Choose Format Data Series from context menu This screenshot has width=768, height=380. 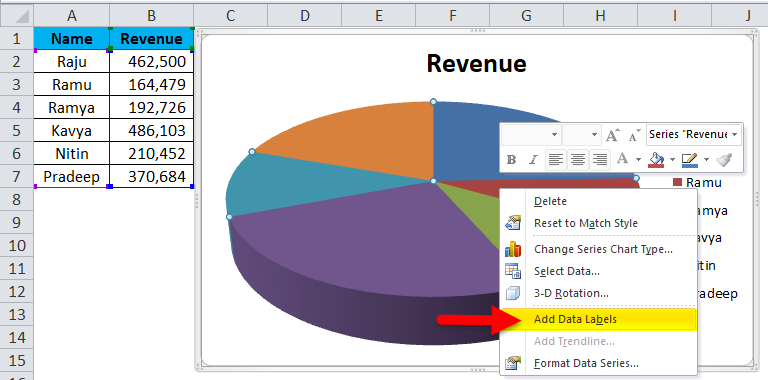coord(599,363)
